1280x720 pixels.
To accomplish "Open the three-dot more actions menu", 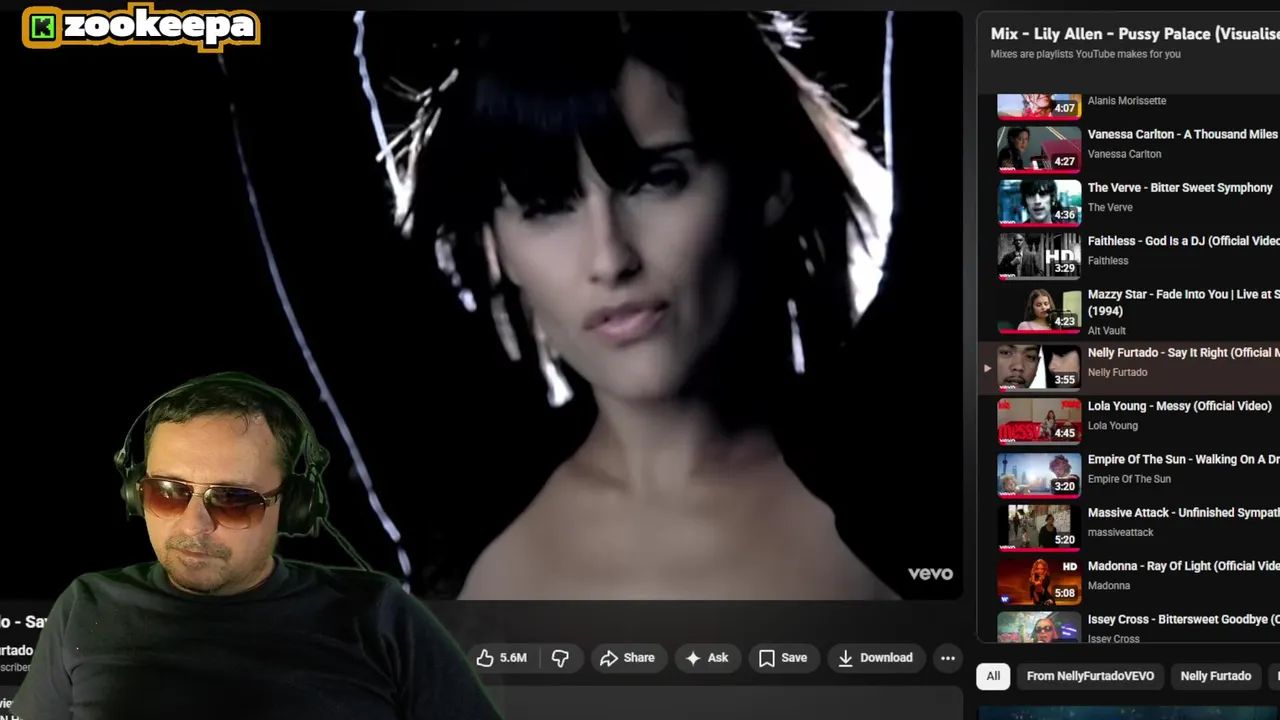I will click(x=947, y=658).
